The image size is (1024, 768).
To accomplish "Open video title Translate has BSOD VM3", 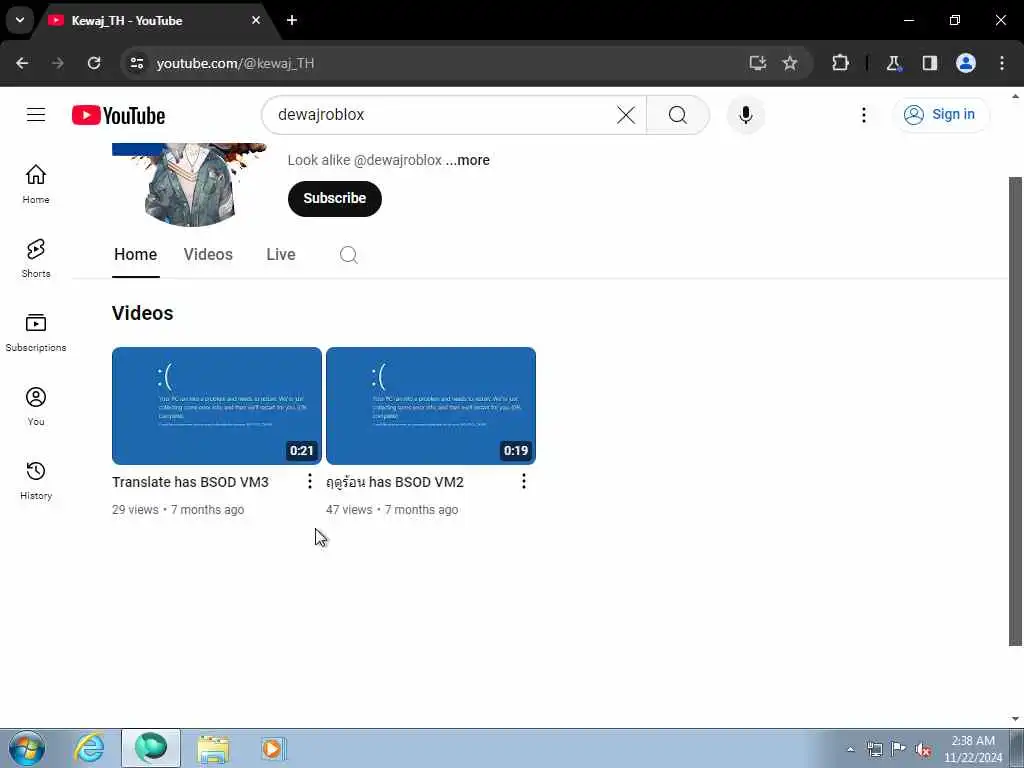I will coord(190,482).
